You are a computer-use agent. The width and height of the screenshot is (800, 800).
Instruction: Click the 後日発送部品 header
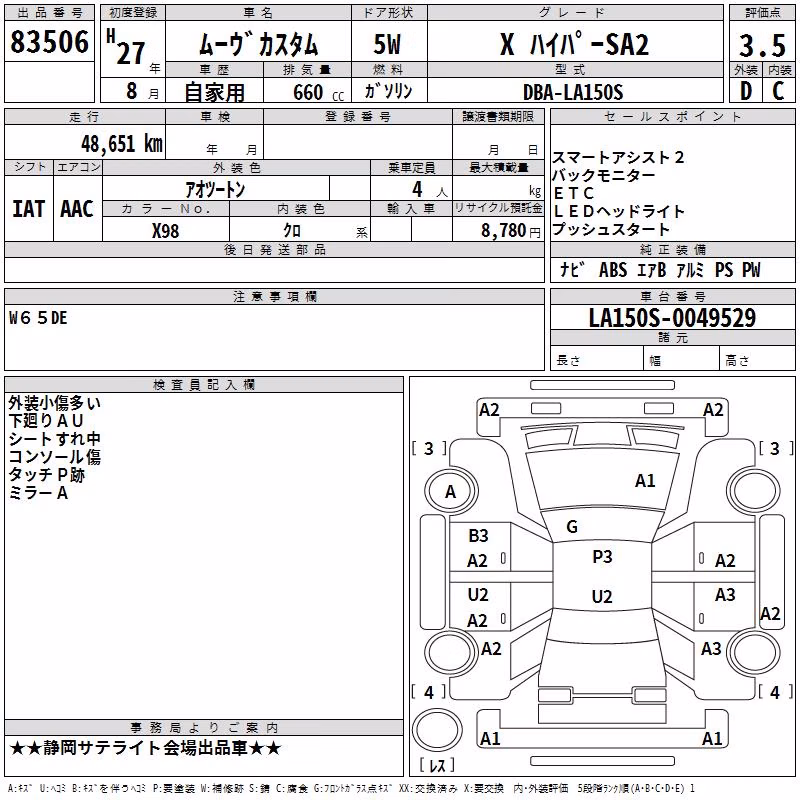point(274,249)
